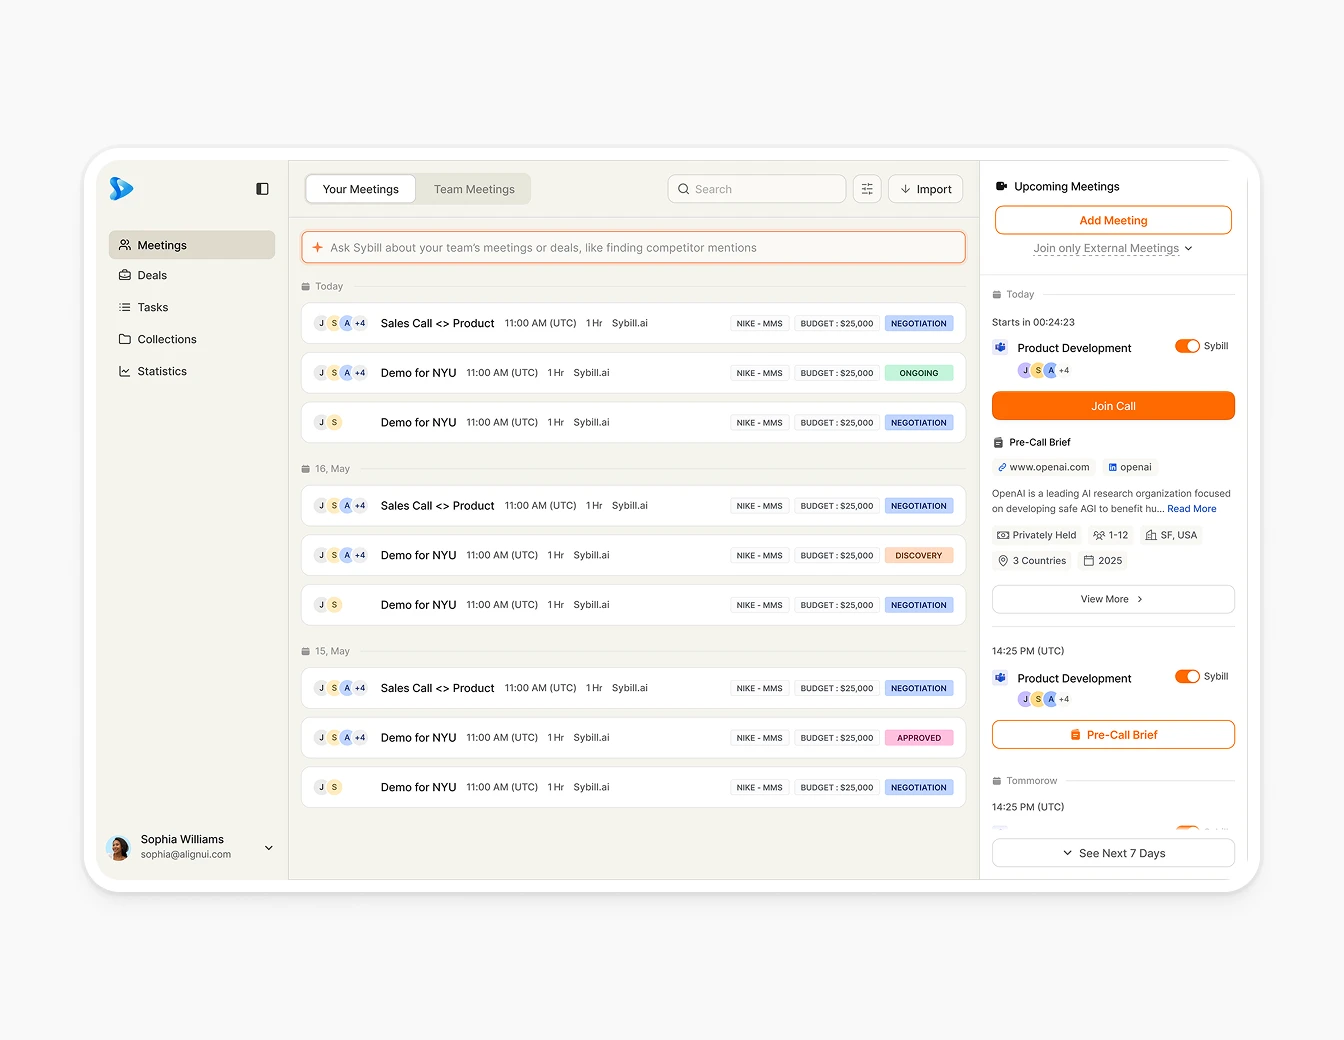The height and width of the screenshot is (1040, 1344).
Task: Toggle Sybill on the meeting under Tomorrow
Action: click(1187, 830)
